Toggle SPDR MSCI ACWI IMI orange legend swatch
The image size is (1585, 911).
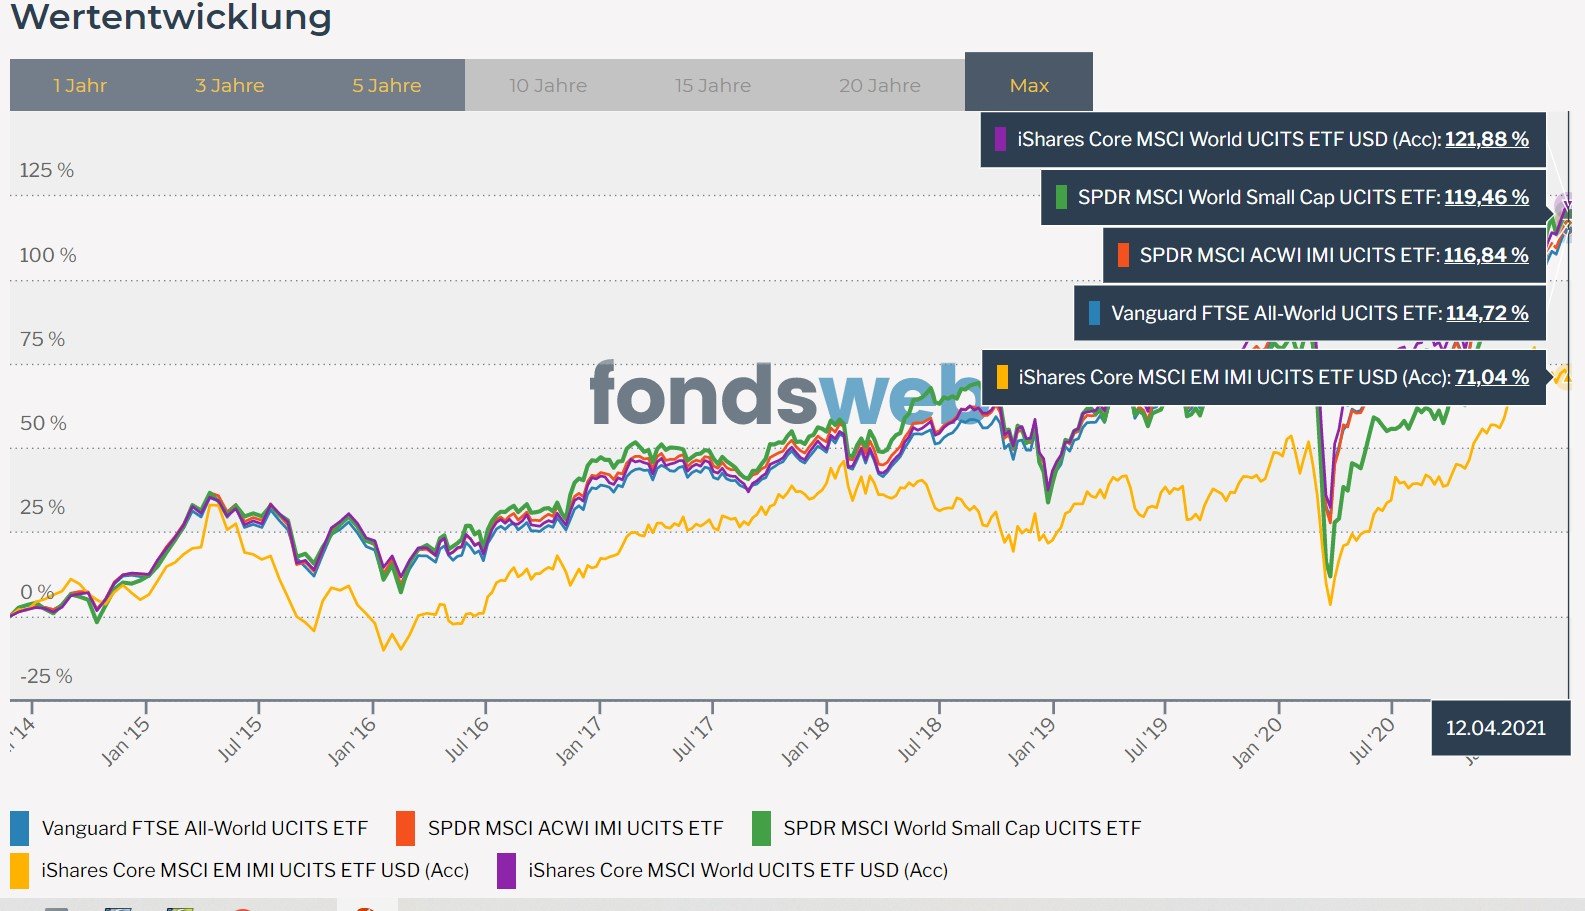coord(406,828)
